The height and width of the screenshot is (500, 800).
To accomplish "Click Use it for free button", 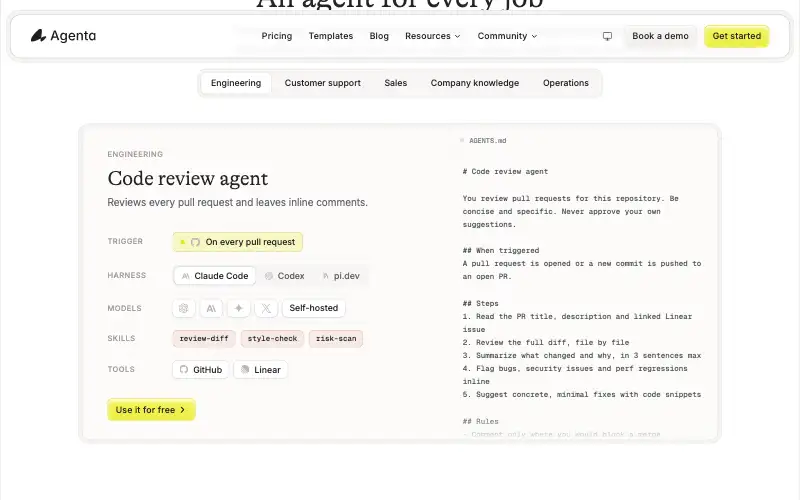I will coord(152,410).
